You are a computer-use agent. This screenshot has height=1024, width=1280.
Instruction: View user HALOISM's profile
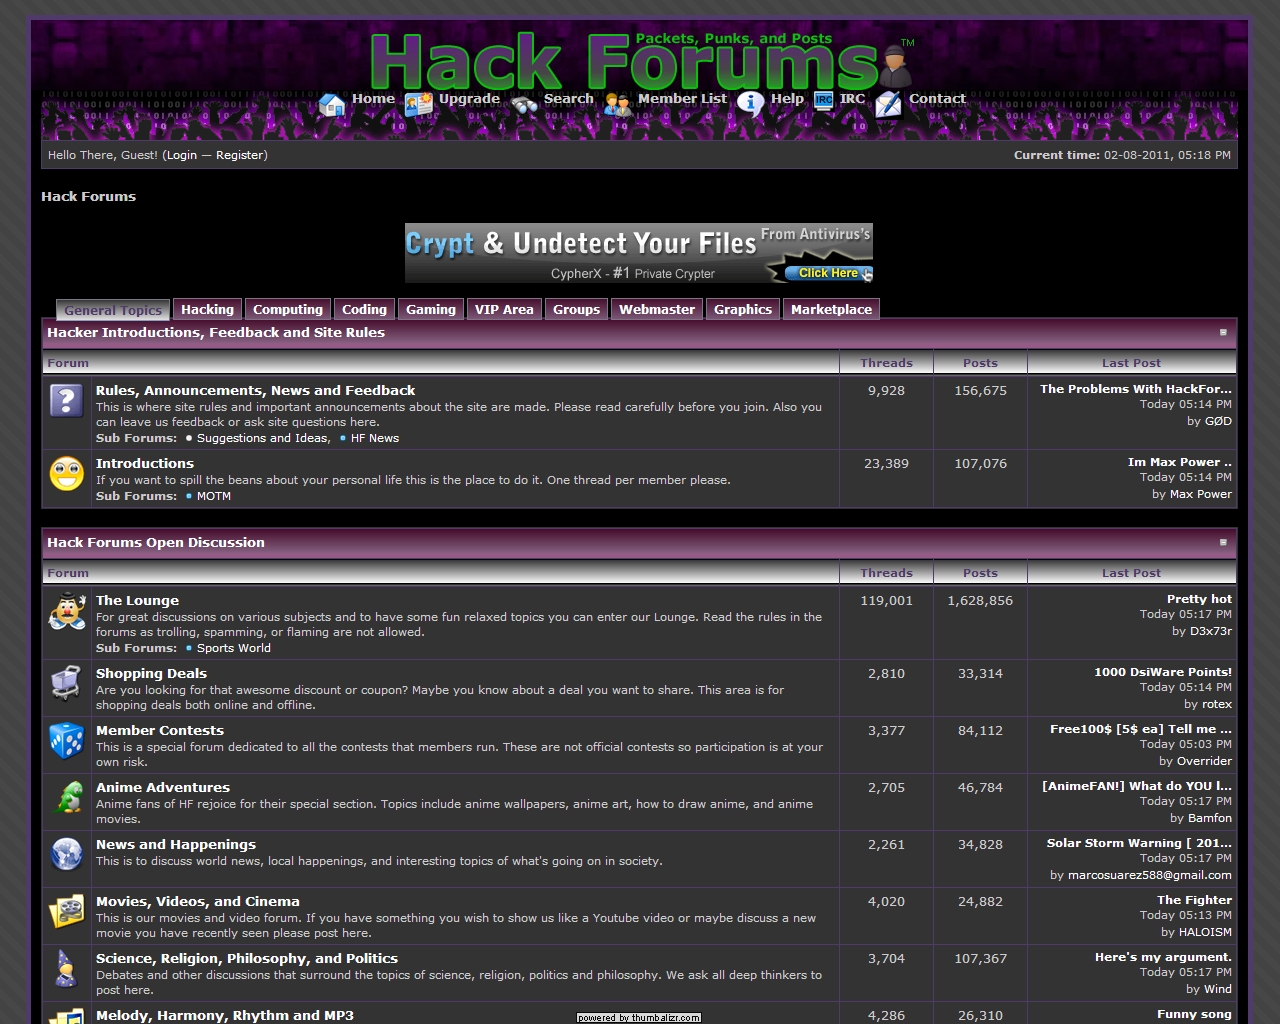(1205, 932)
